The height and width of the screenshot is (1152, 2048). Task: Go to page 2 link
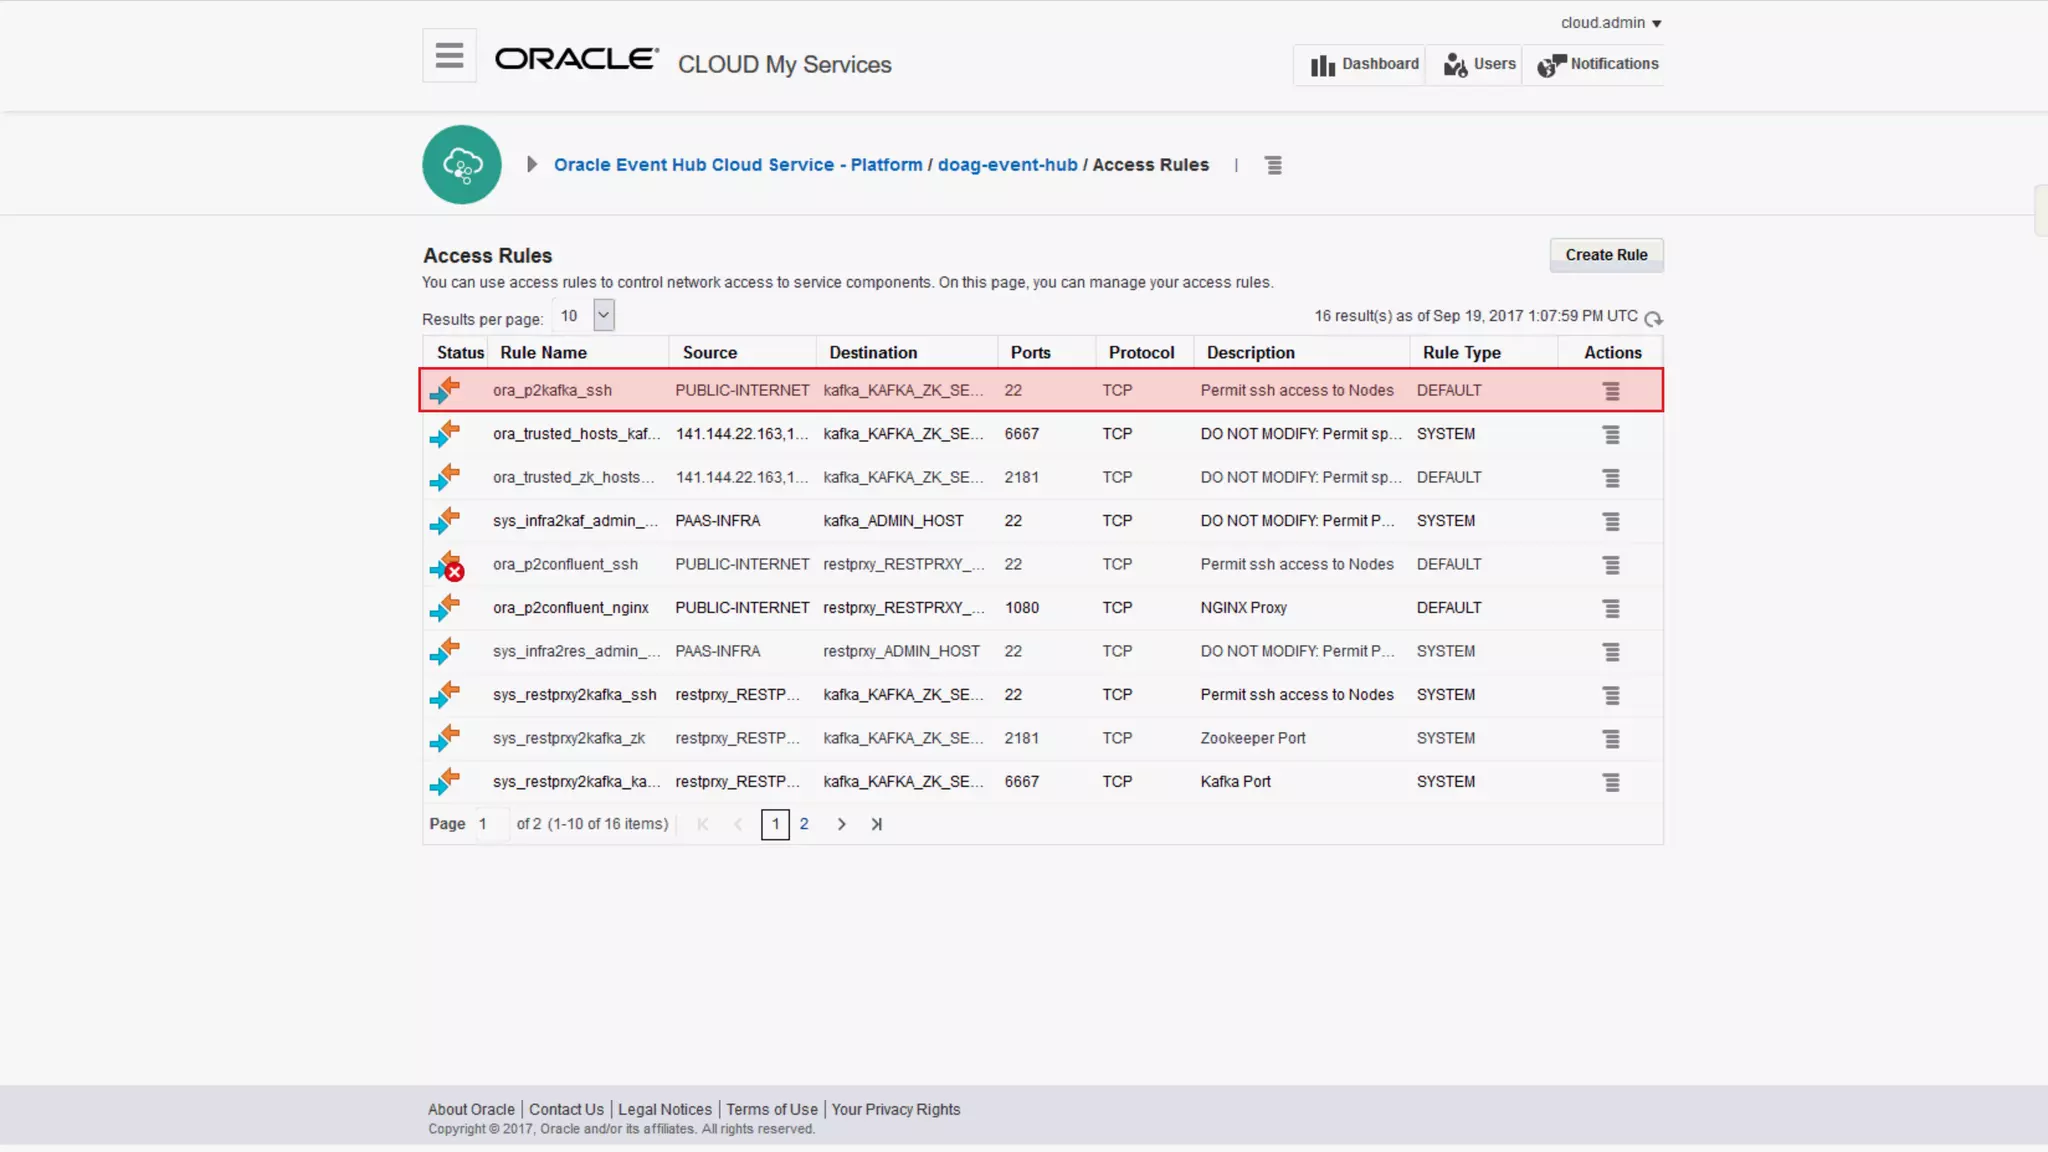pyautogui.click(x=803, y=824)
